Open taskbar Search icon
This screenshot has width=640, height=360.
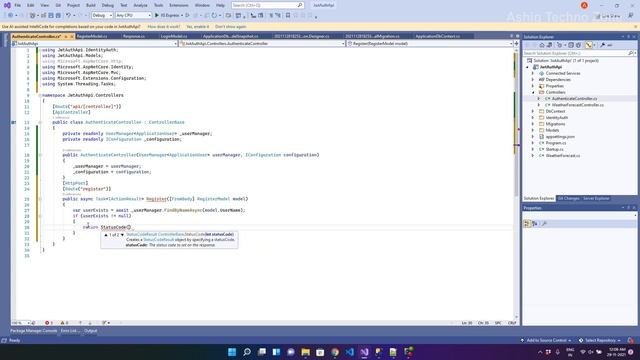tap(247, 352)
